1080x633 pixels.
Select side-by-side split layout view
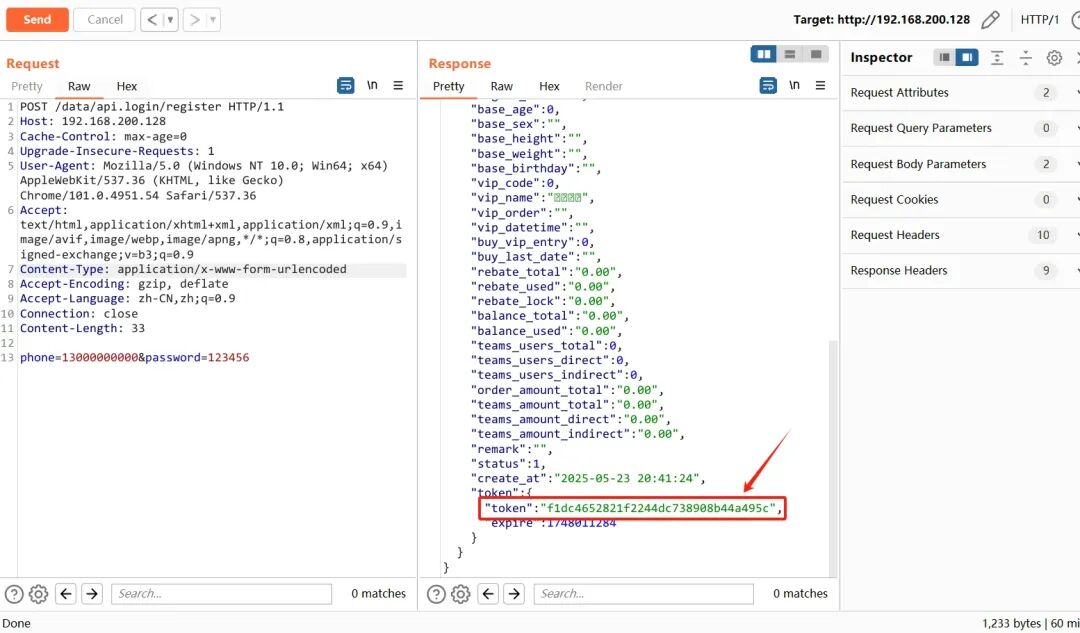coord(764,54)
